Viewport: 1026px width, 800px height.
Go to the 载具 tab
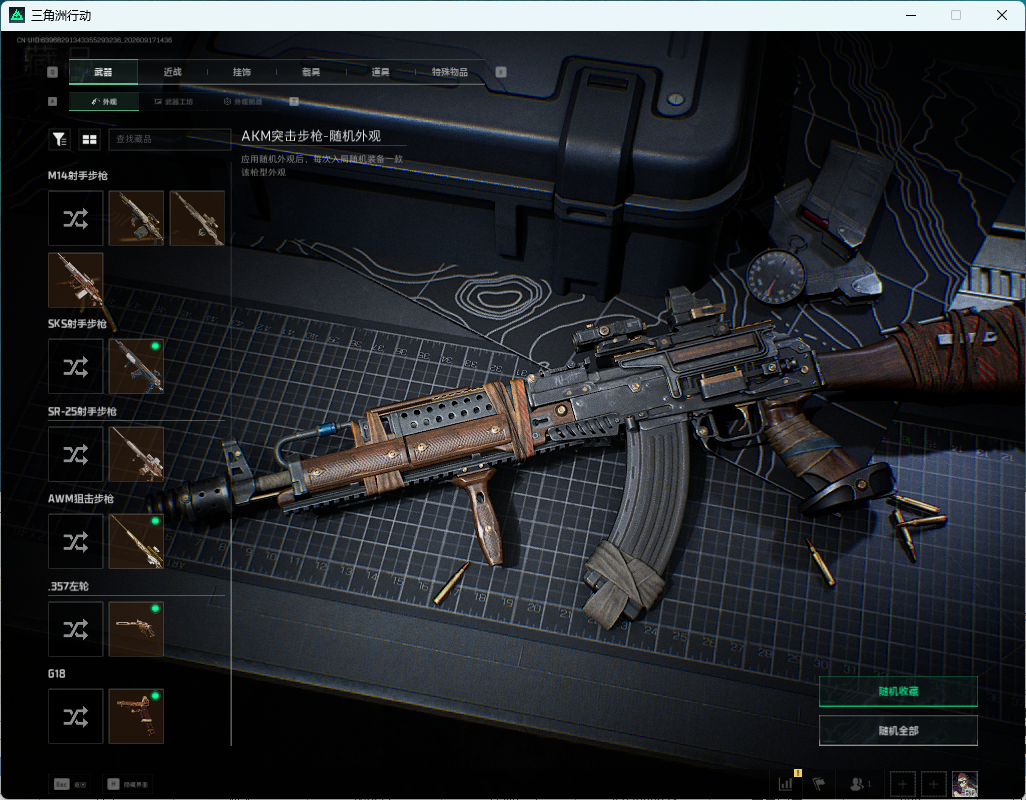tap(311, 72)
